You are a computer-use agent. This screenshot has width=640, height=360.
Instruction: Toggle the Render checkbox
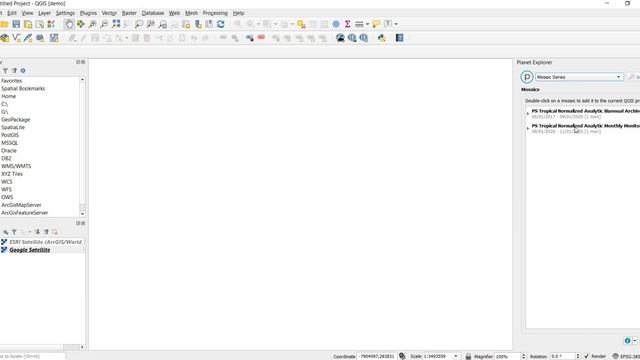[x=587, y=356]
